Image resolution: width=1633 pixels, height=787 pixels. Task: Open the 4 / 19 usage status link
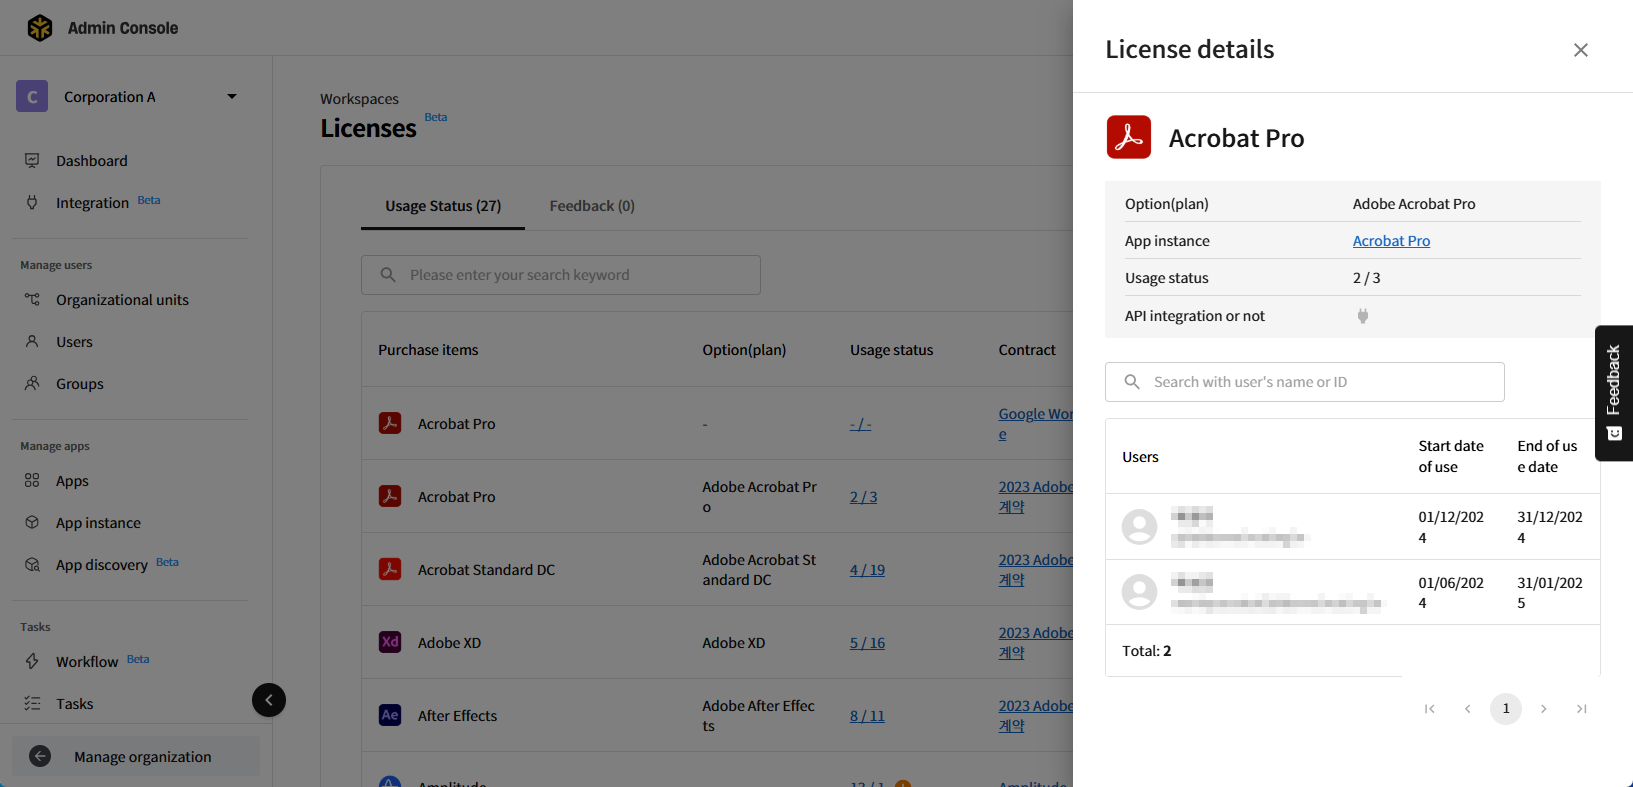click(867, 570)
